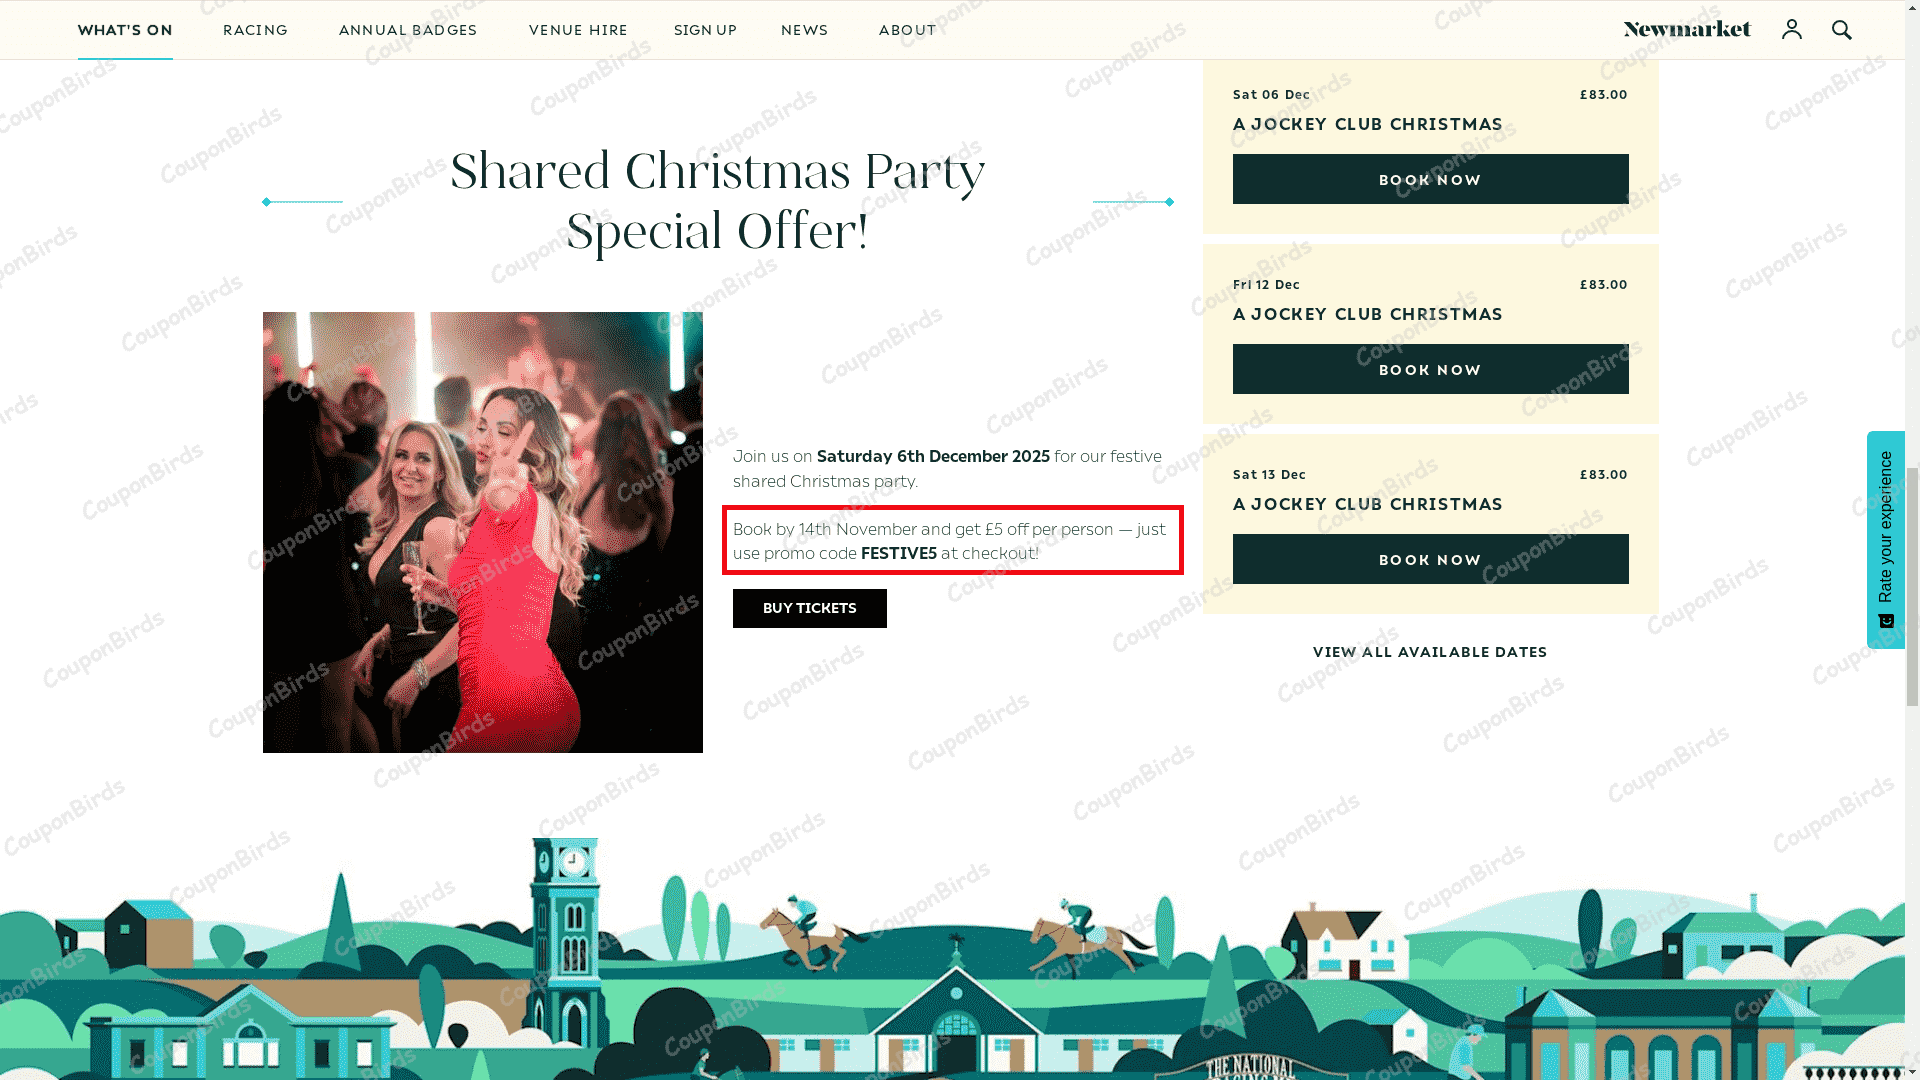Open the News menu item
Viewport: 1920px width, 1080px height.
click(x=804, y=30)
